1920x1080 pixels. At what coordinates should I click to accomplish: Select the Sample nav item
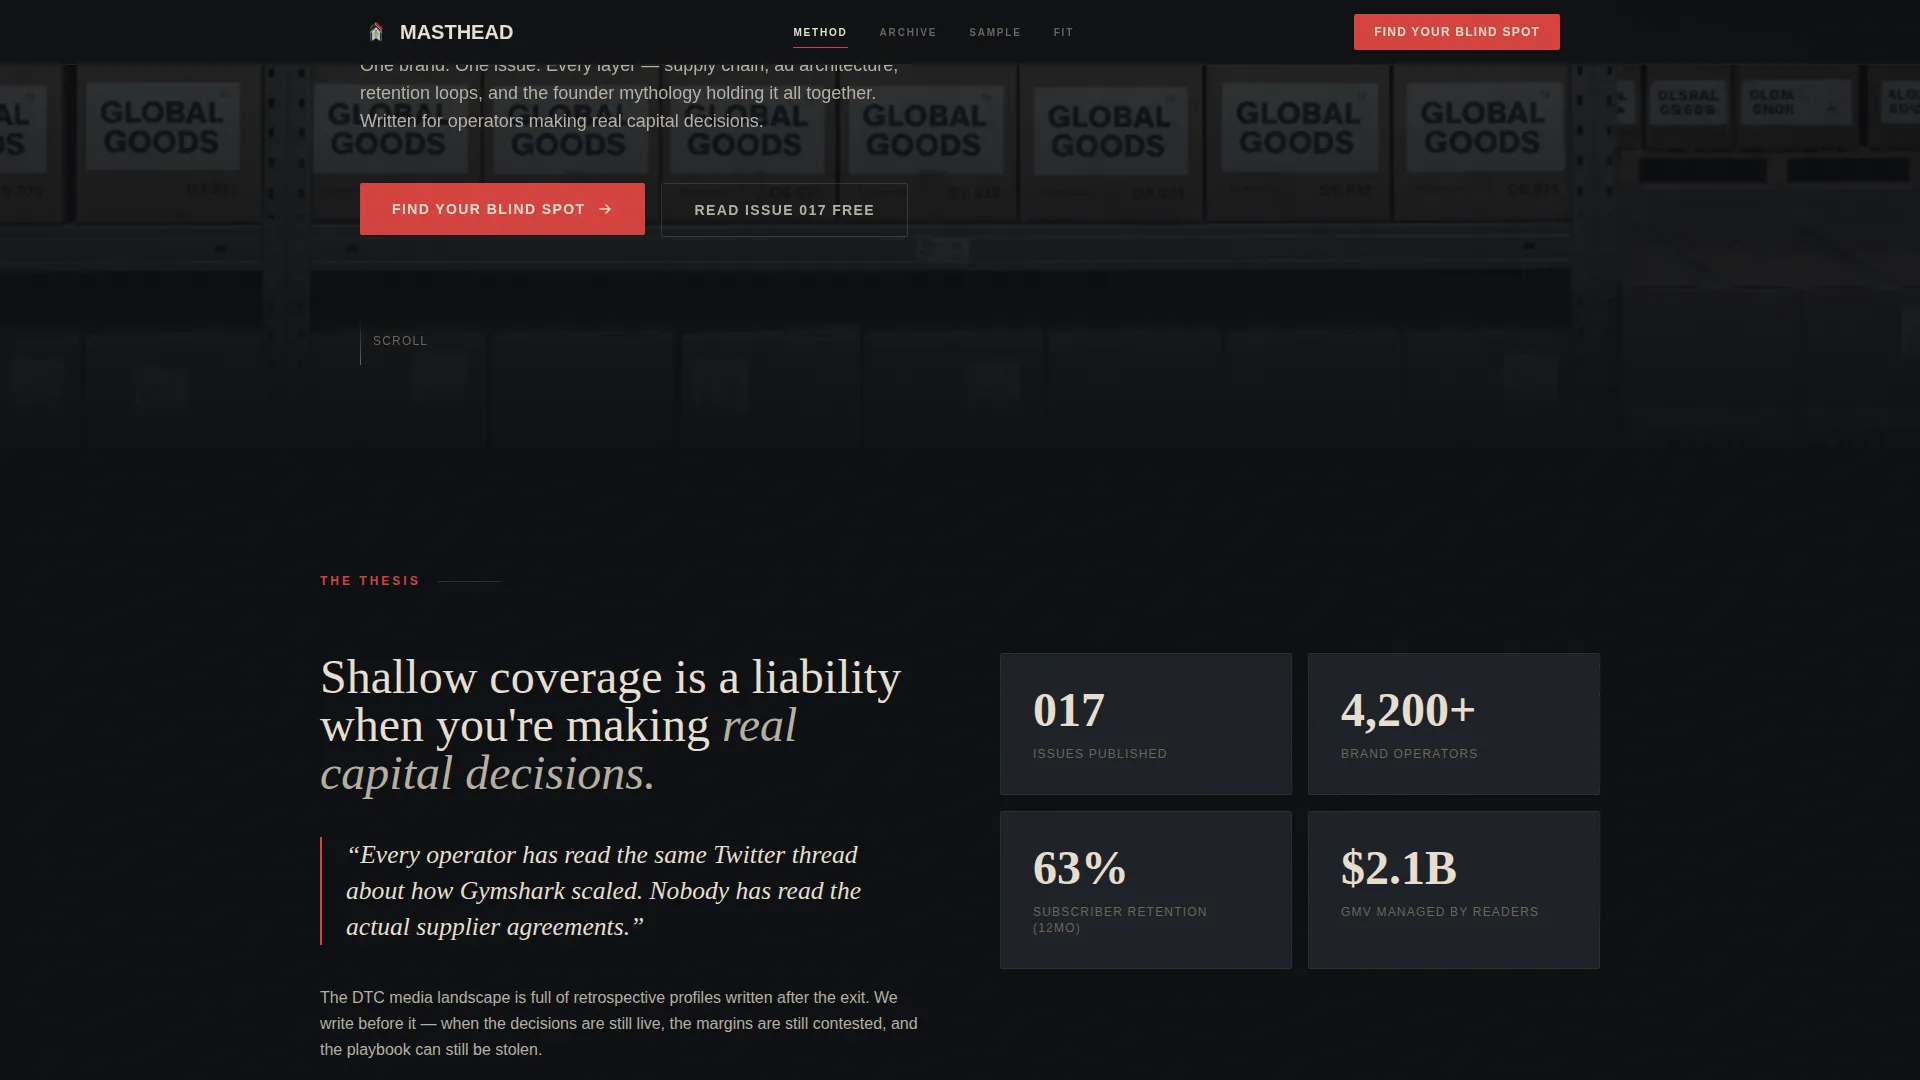pyautogui.click(x=995, y=32)
